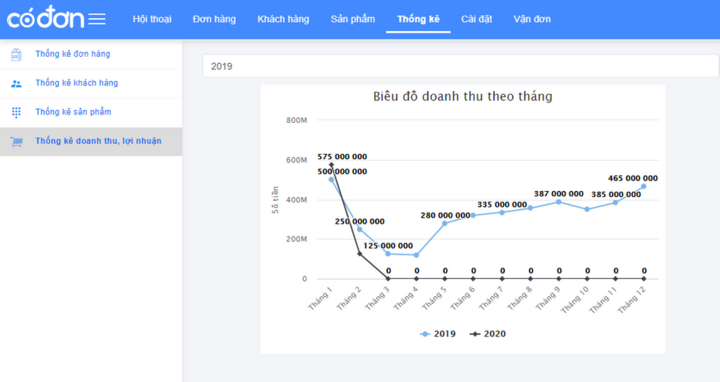Go to the Khách hàng tab

coord(283,19)
